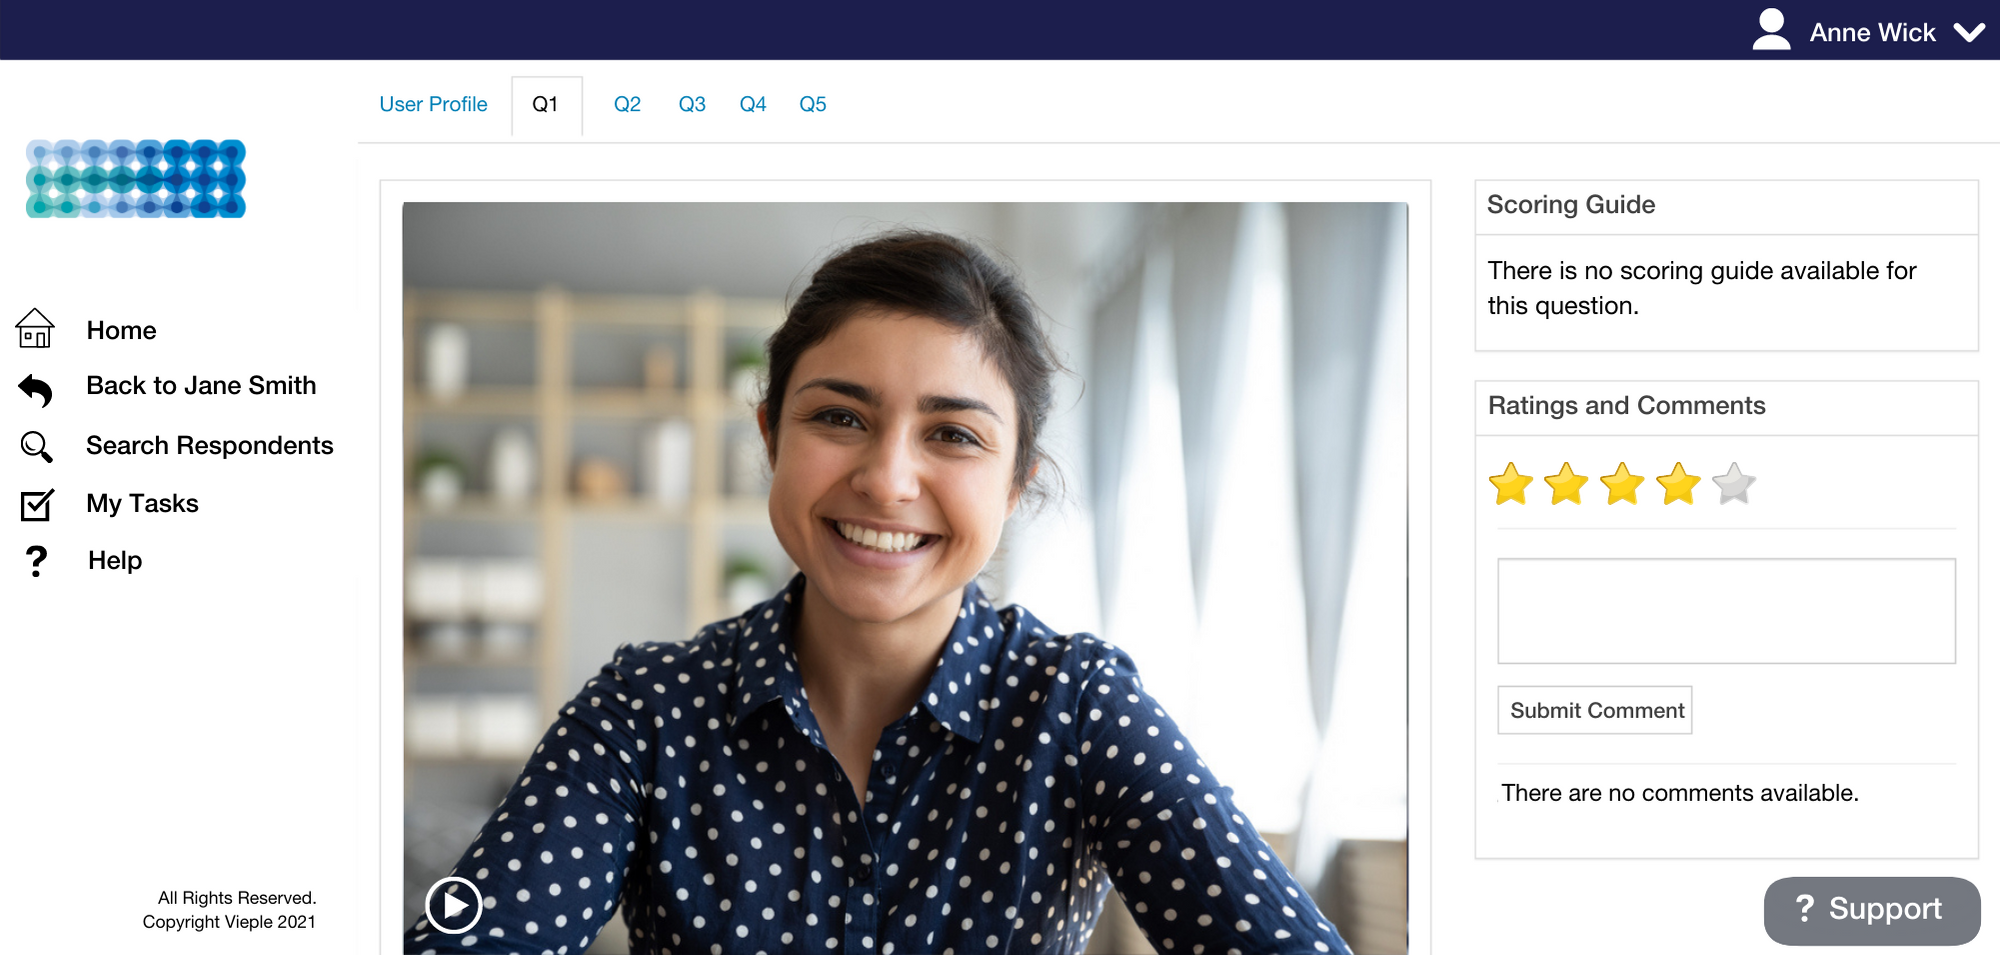
Task: Click the magnifying glass search icon
Action: tap(36, 446)
